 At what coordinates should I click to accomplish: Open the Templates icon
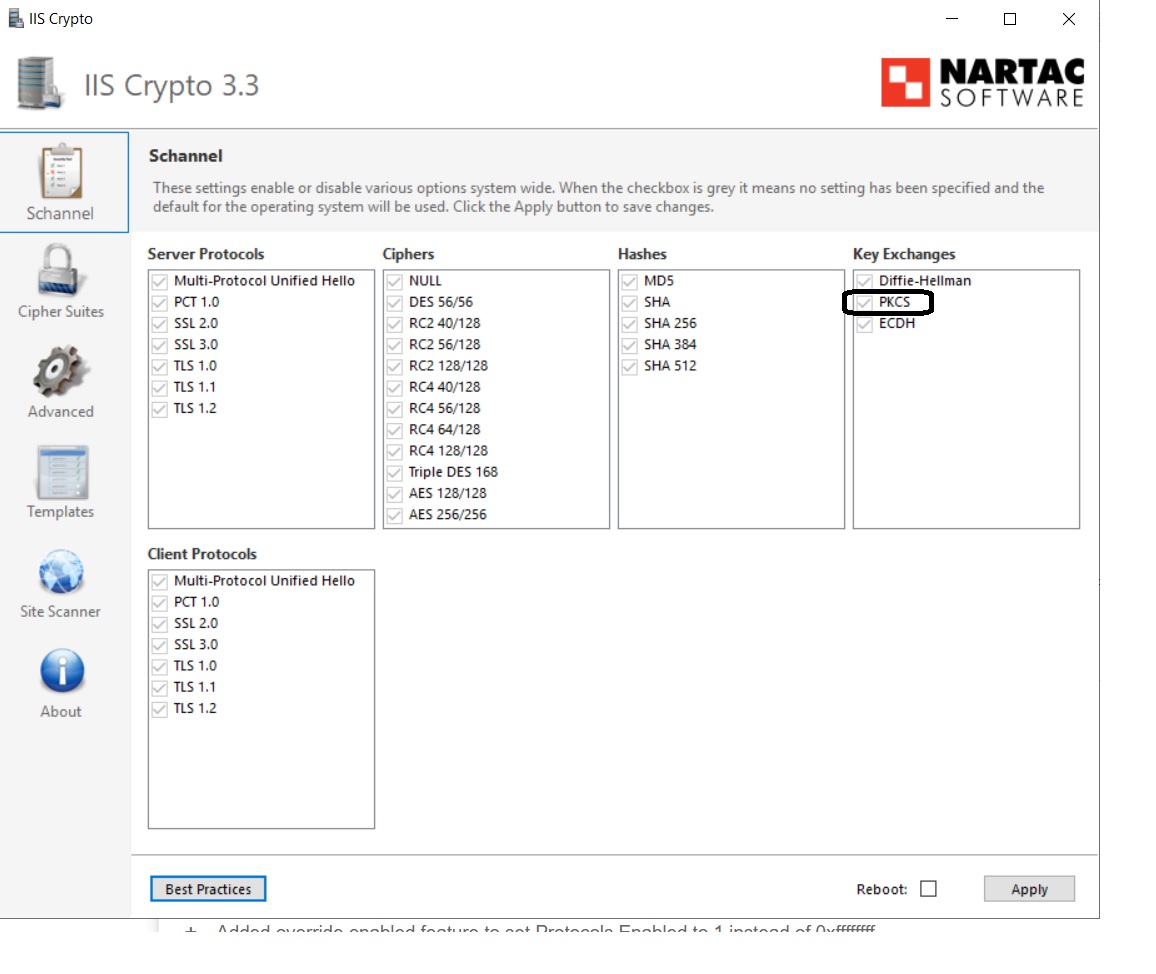click(62, 472)
